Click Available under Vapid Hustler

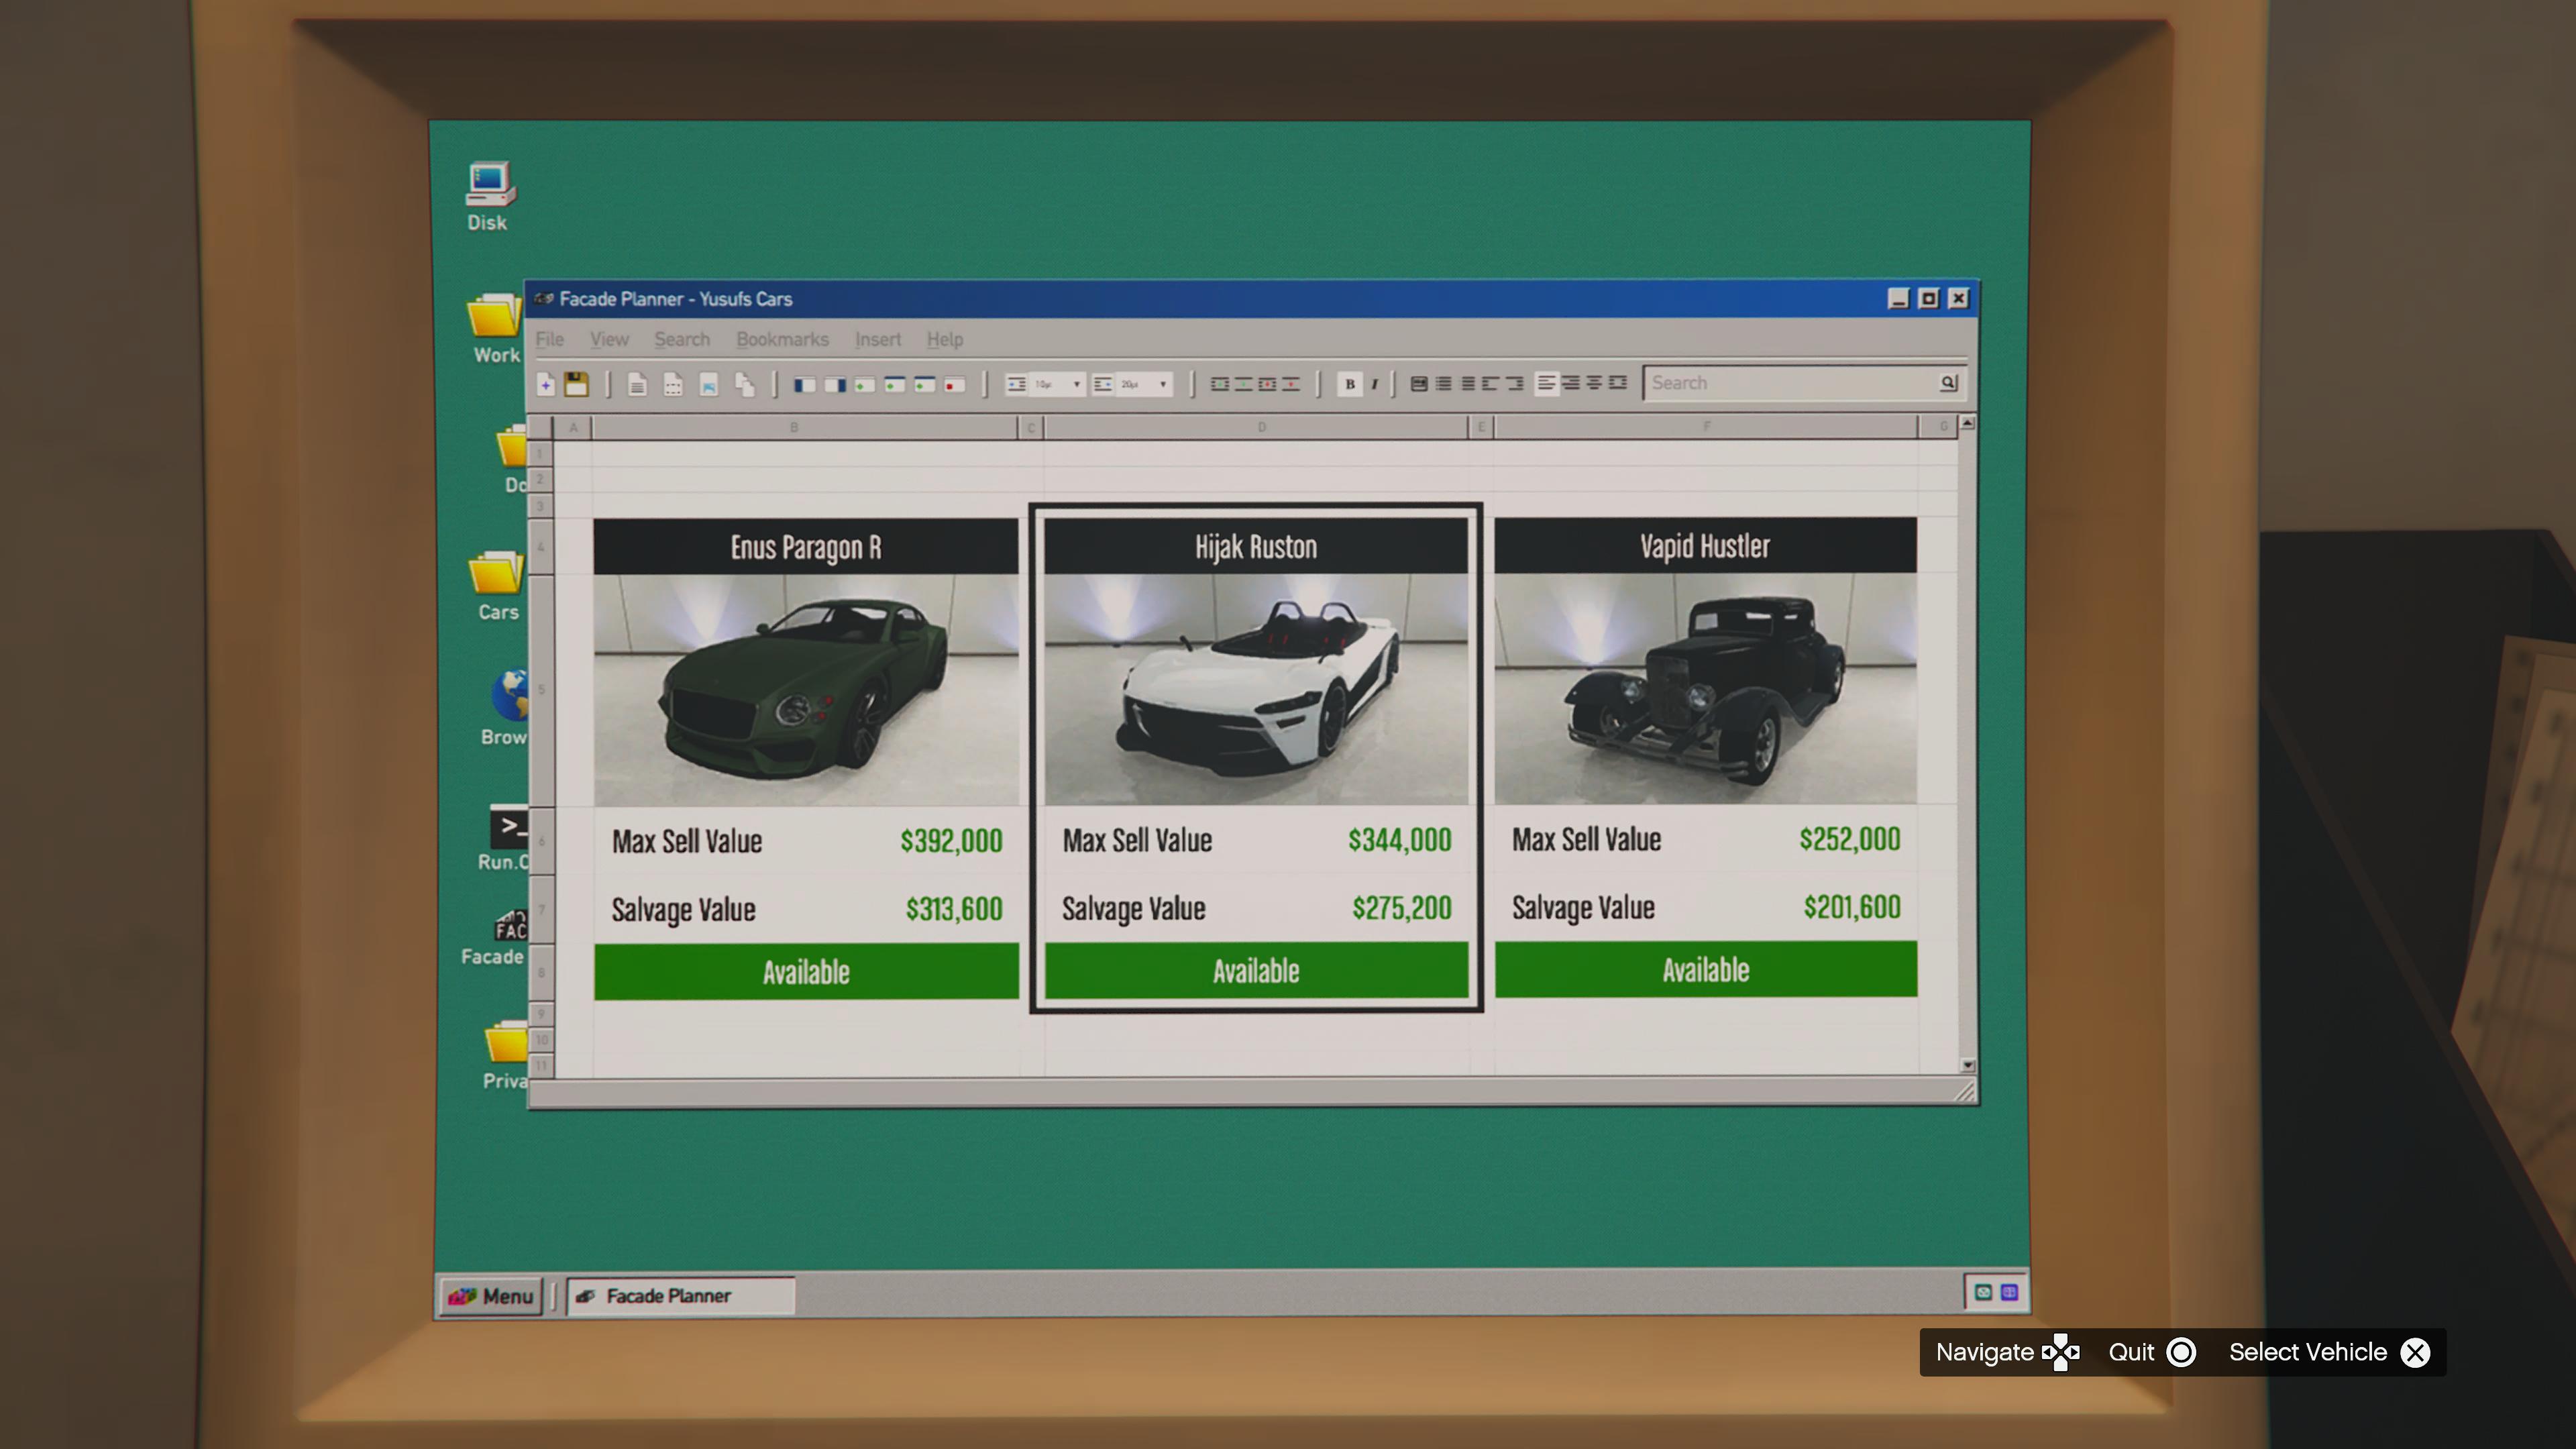coord(1705,969)
